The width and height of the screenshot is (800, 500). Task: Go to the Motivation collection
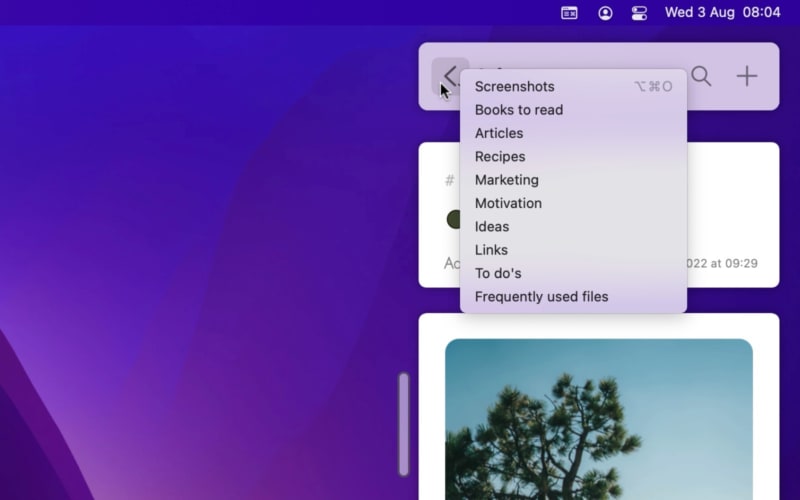coord(573,203)
